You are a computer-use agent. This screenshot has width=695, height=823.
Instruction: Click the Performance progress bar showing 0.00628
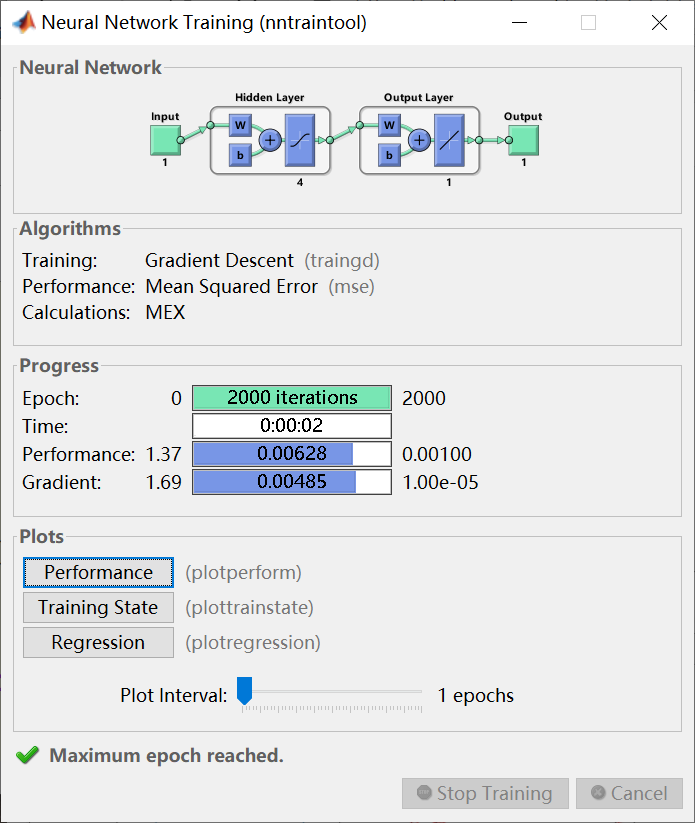[x=291, y=454]
